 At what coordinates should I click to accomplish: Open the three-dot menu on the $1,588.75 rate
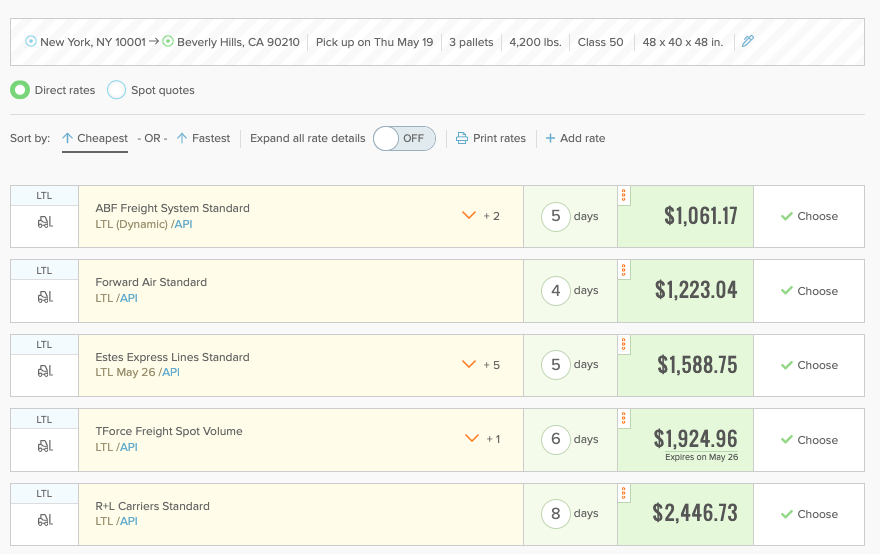[x=624, y=344]
